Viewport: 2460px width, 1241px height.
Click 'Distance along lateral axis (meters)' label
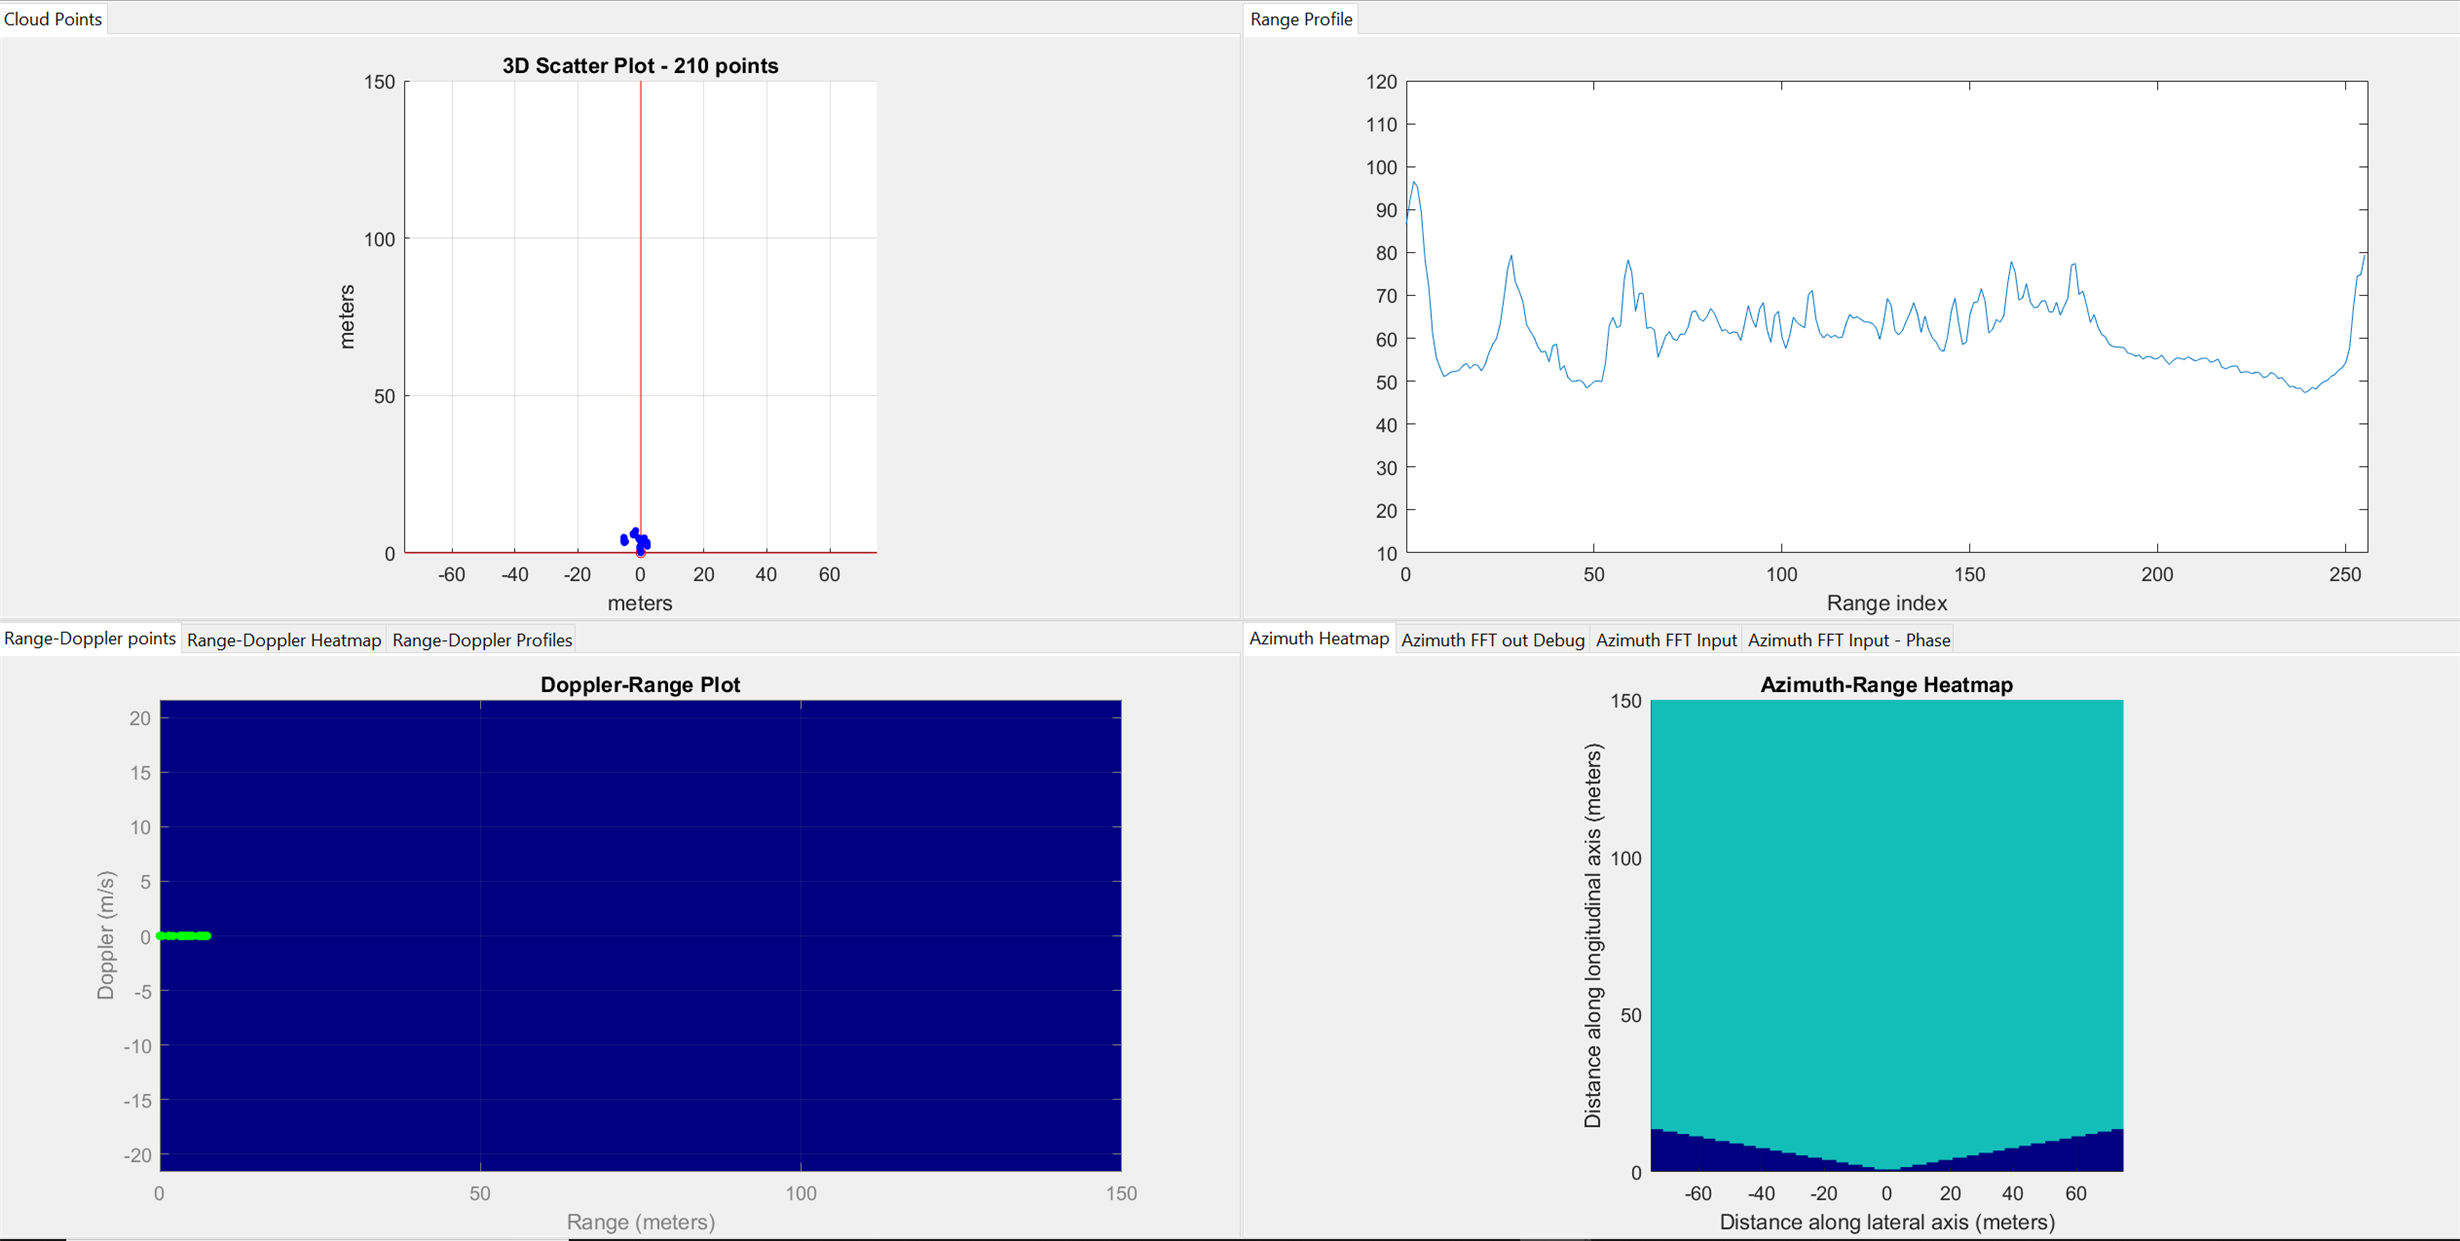[x=1886, y=1222]
